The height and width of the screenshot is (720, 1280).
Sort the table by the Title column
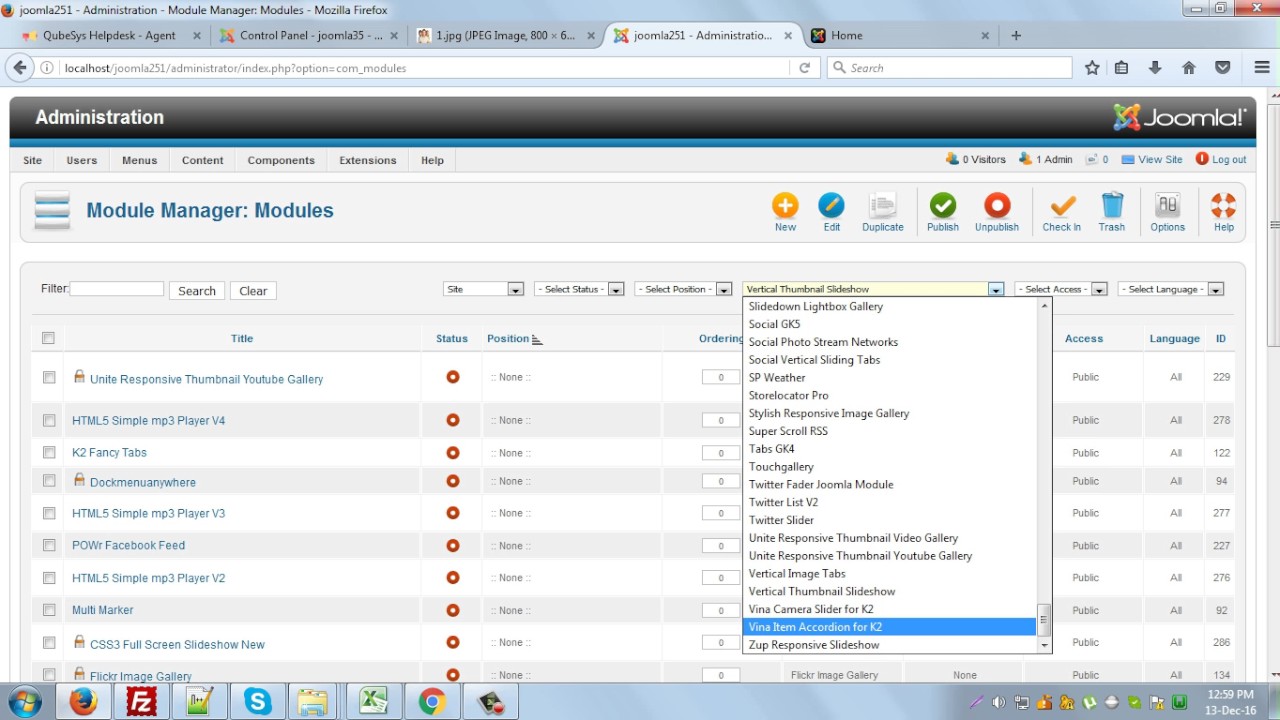coord(242,338)
